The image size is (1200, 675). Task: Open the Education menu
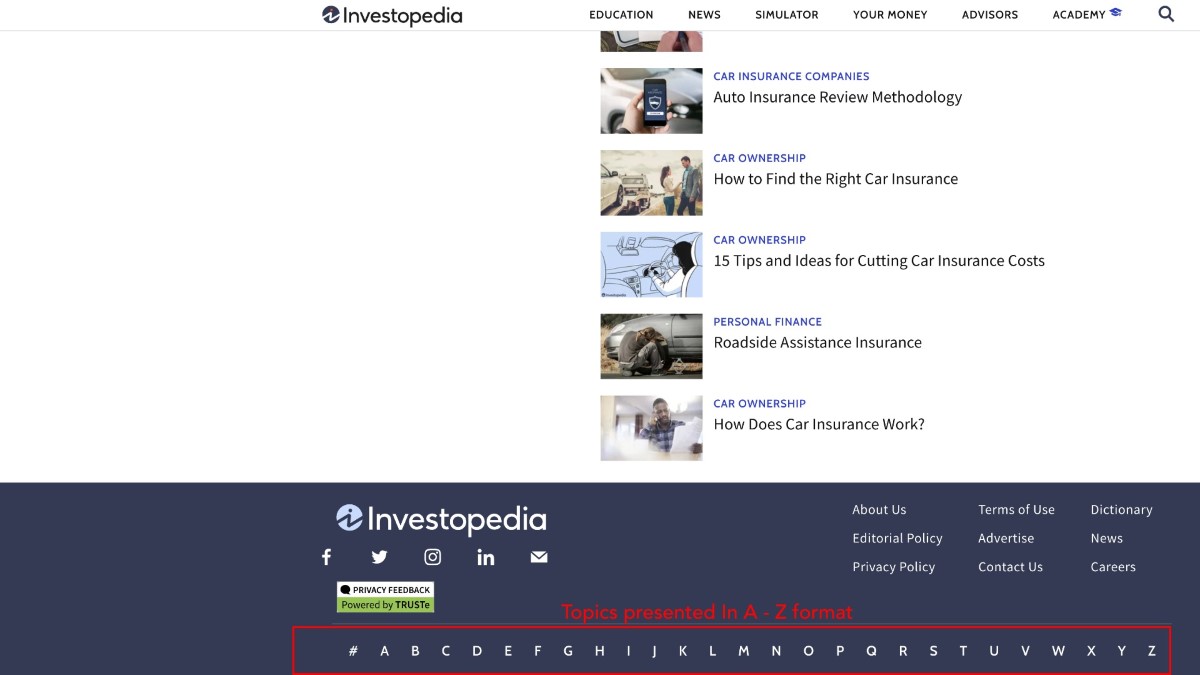tap(621, 15)
